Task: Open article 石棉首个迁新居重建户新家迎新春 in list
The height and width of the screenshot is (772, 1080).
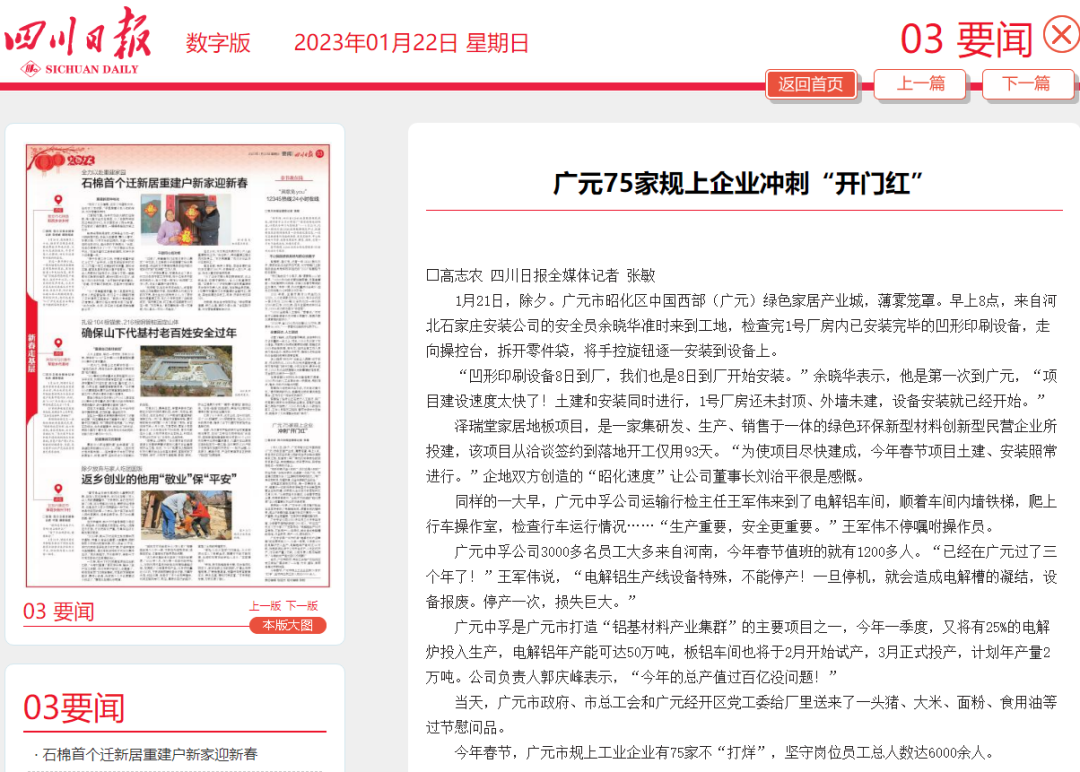Action: (x=149, y=755)
